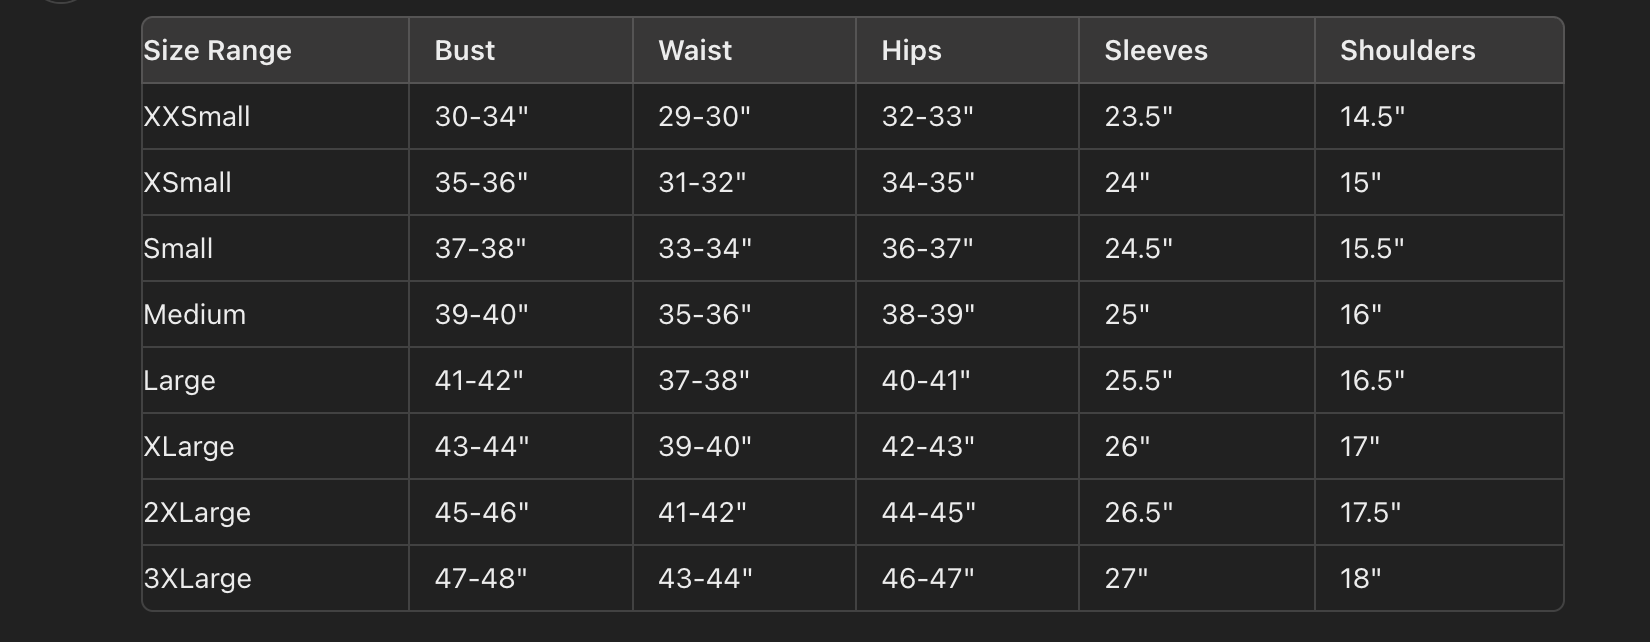1650x642 pixels.
Task: Click the Small size row label
Action: (178, 249)
